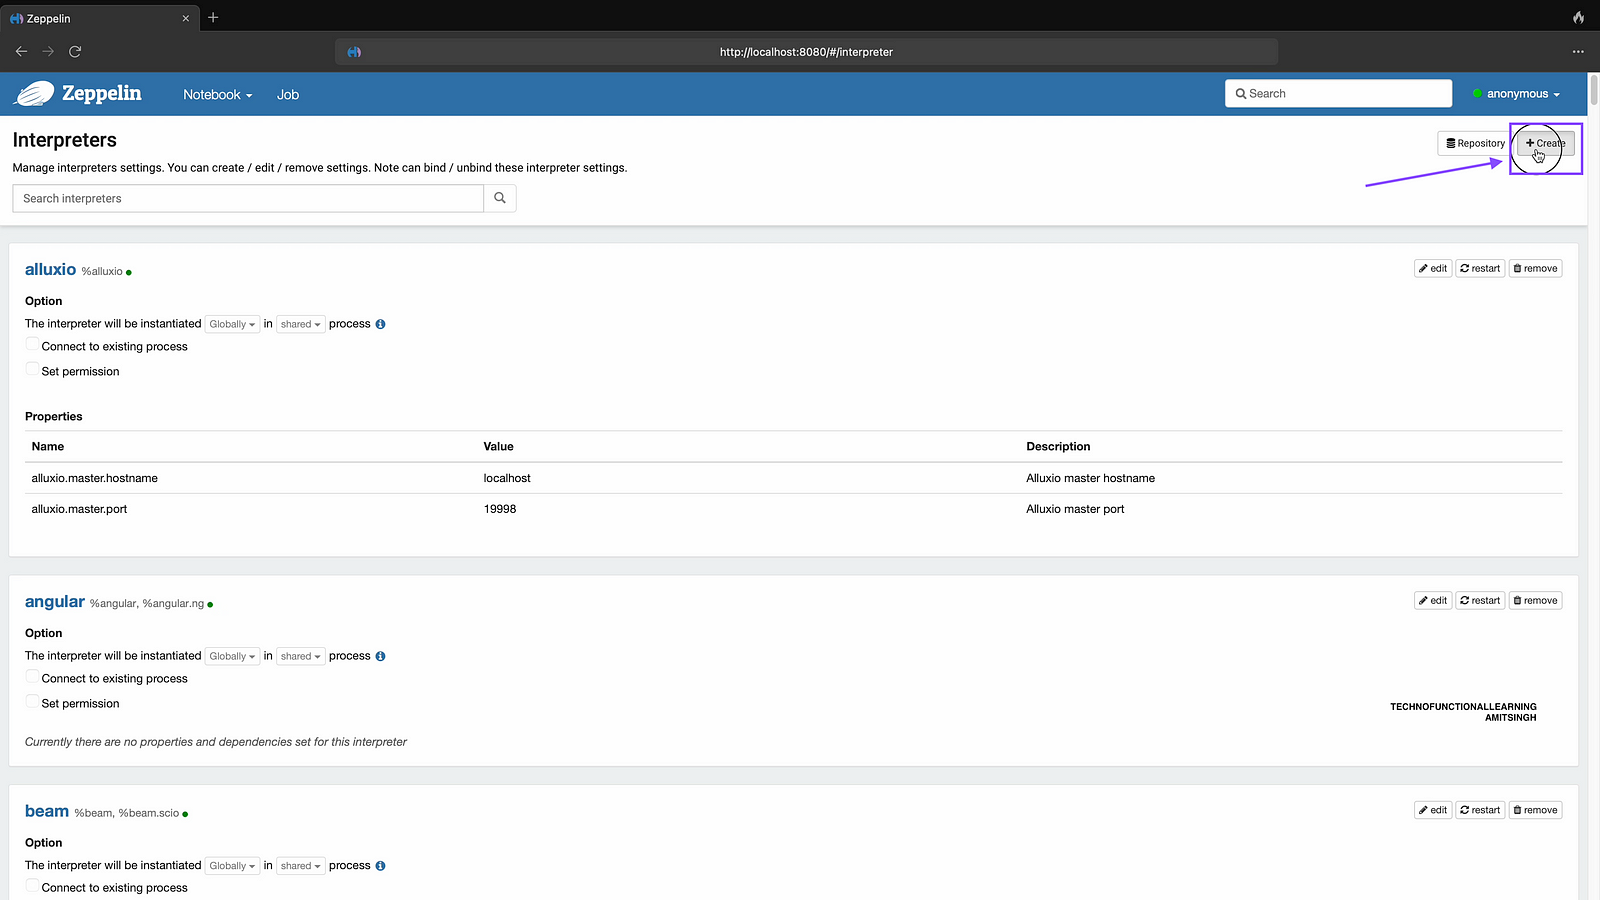Open the Notebook menu
Viewport: 1600px width, 900px height.
pyautogui.click(x=217, y=95)
